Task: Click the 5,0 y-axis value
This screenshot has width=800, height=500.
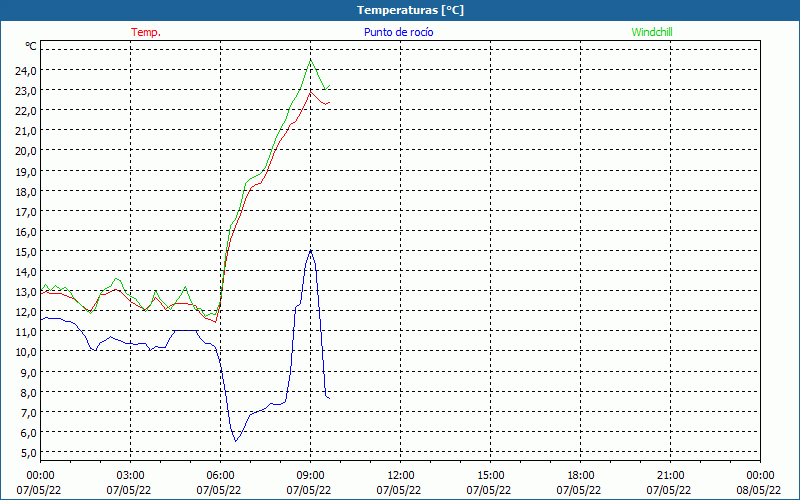Action: (28, 453)
